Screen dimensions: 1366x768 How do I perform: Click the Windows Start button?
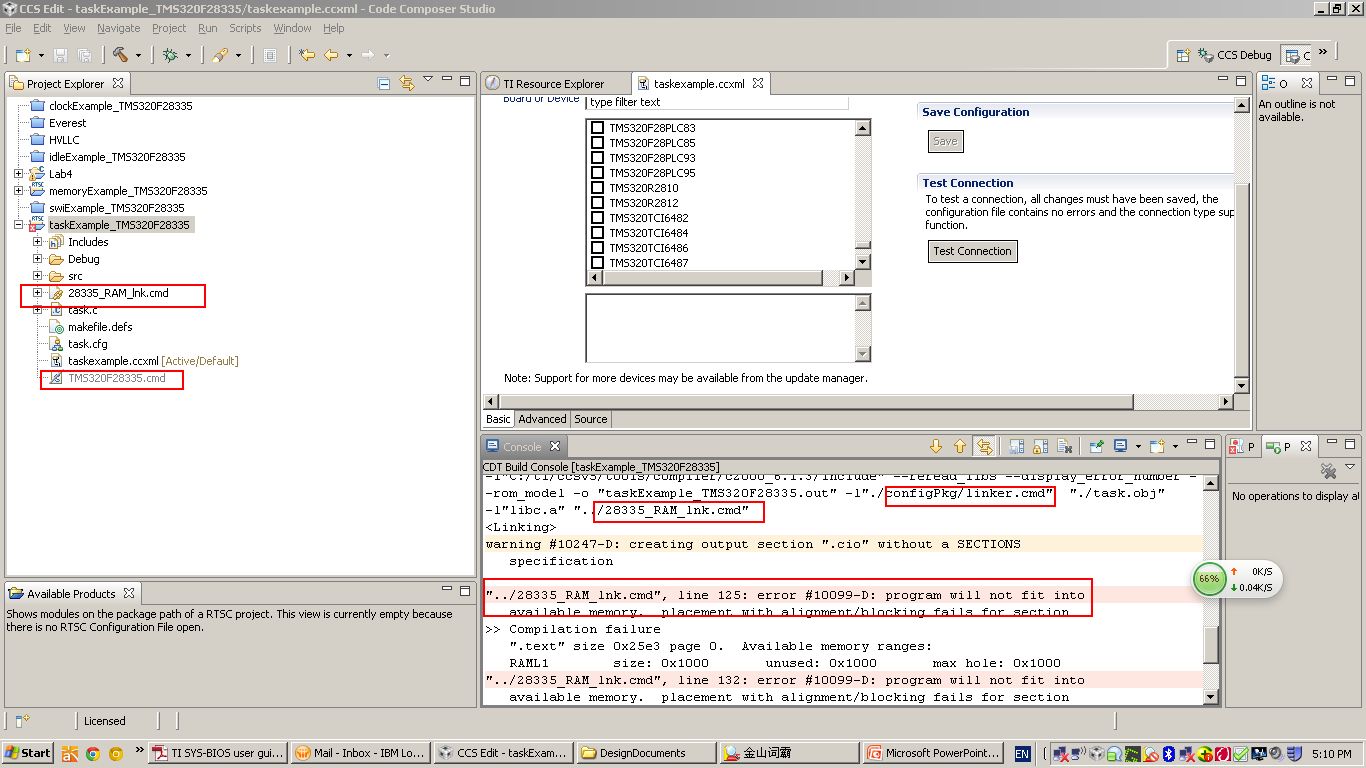[28, 753]
